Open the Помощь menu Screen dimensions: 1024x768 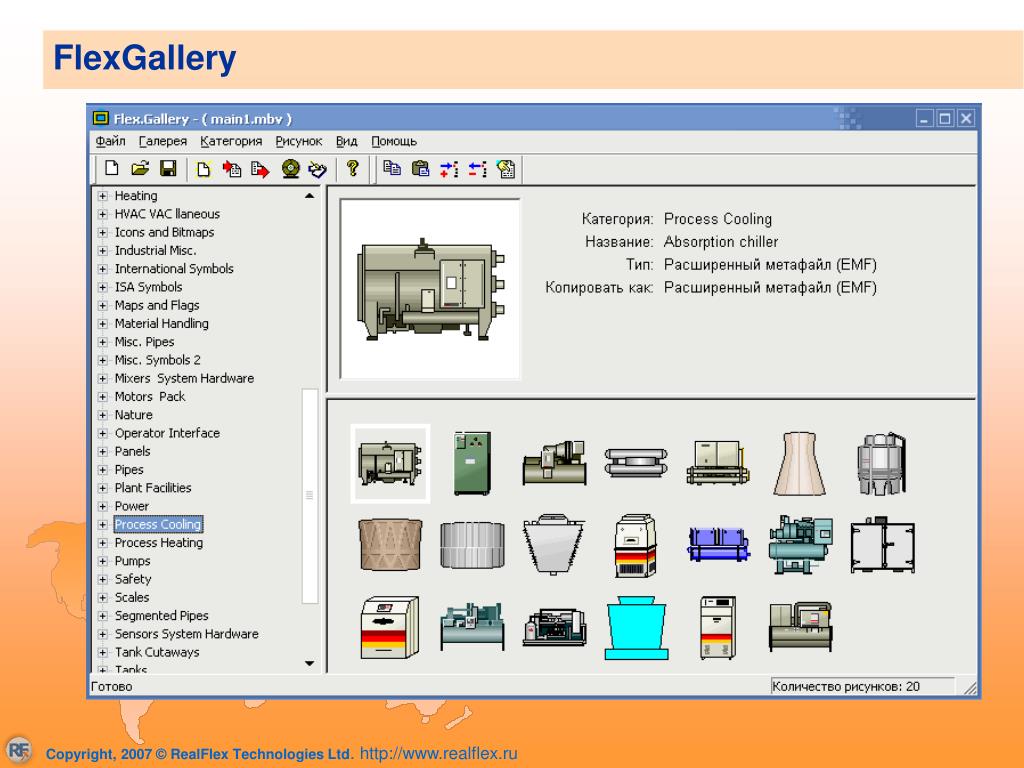[394, 141]
